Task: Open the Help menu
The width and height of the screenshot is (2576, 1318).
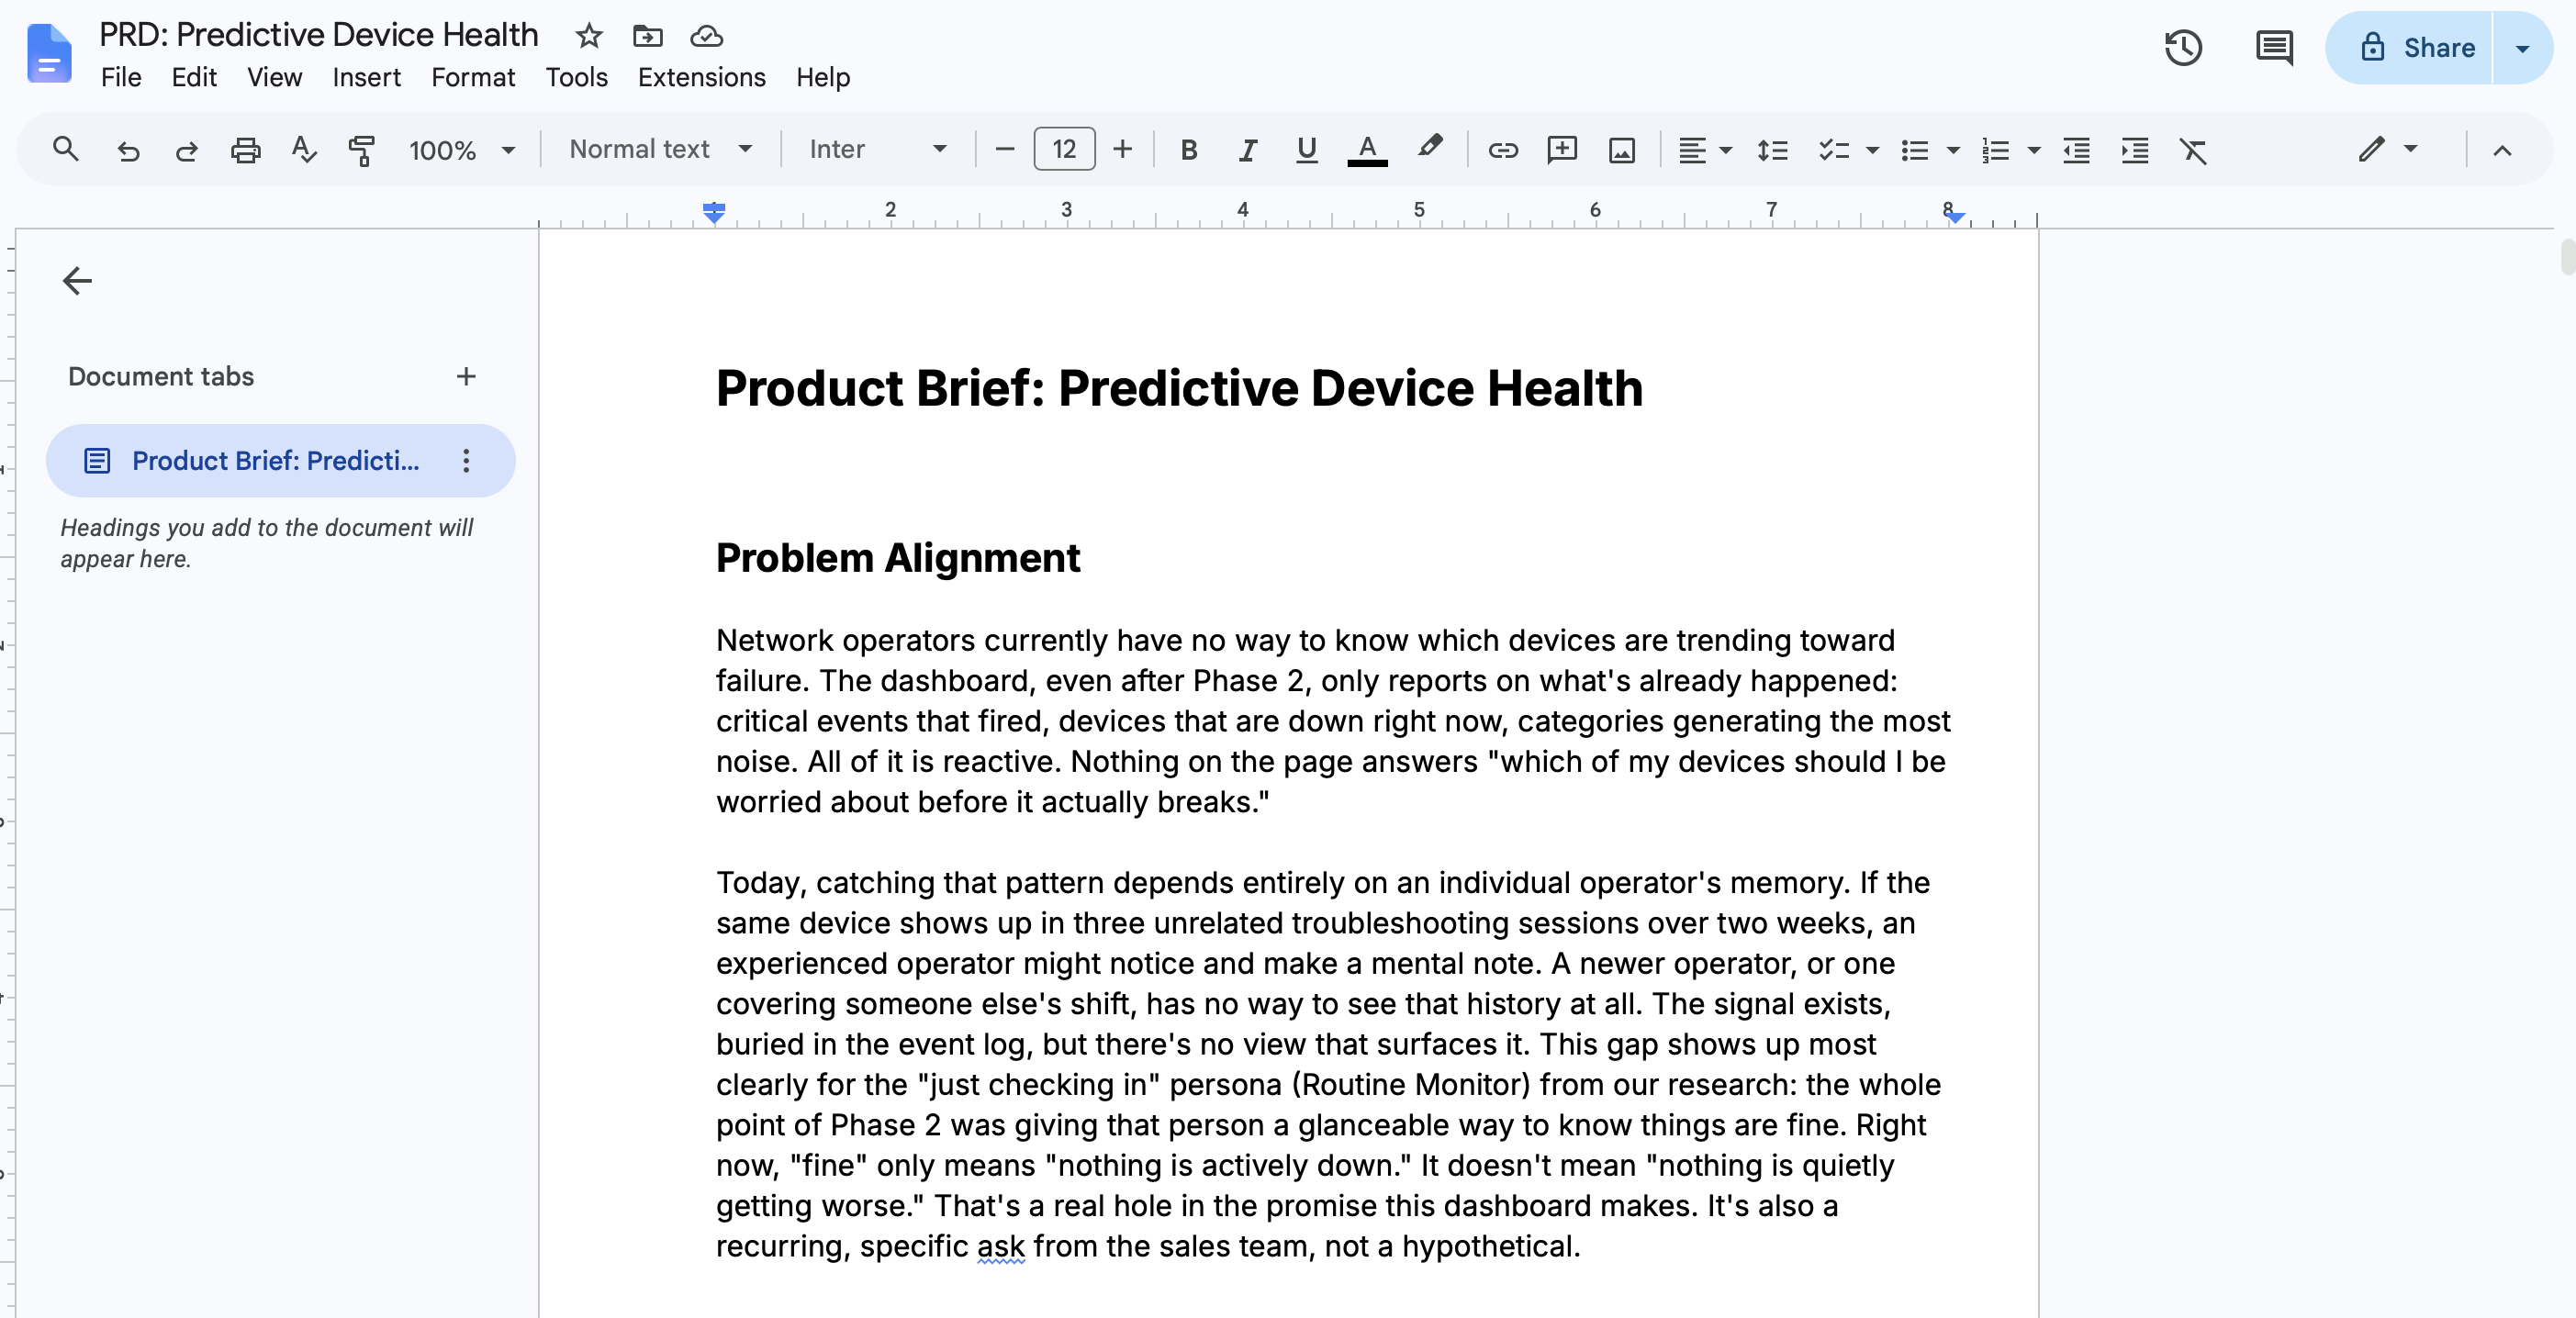Action: tap(823, 77)
